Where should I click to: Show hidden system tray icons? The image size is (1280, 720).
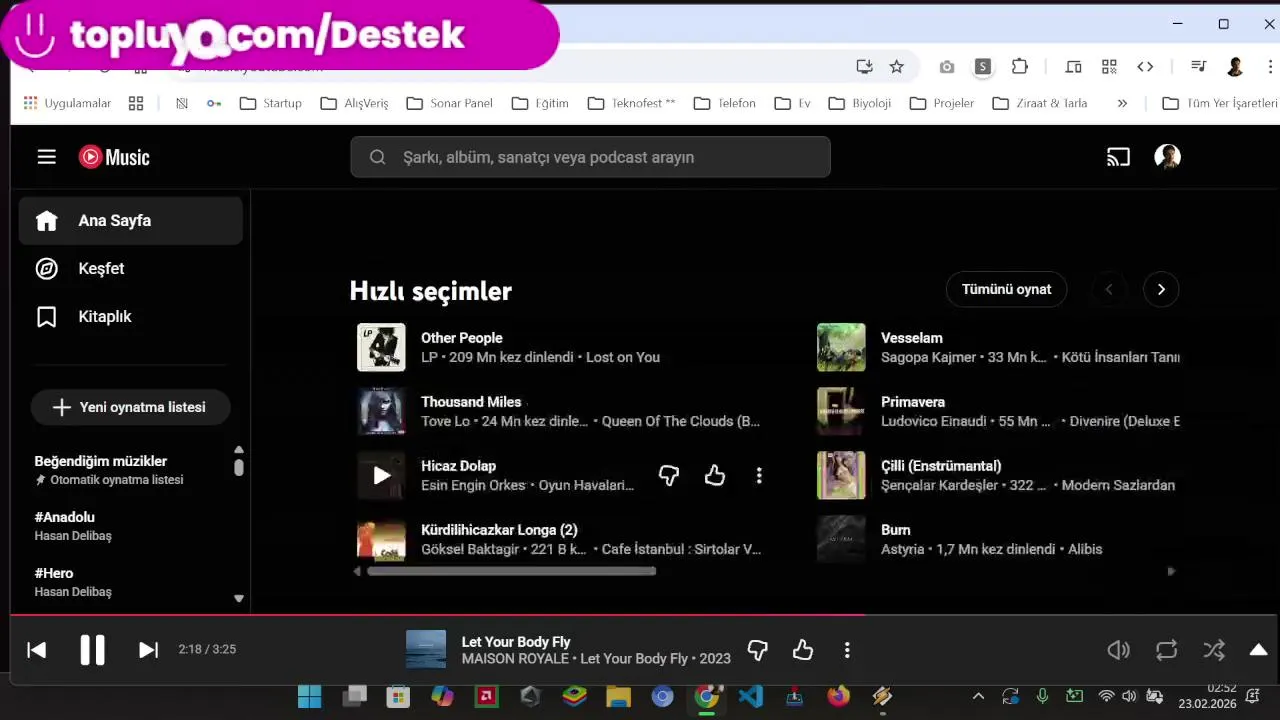(x=978, y=697)
